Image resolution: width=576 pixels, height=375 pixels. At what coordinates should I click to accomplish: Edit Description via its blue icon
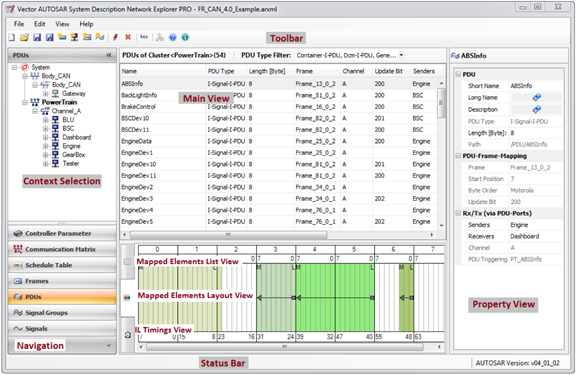click(537, 109)
